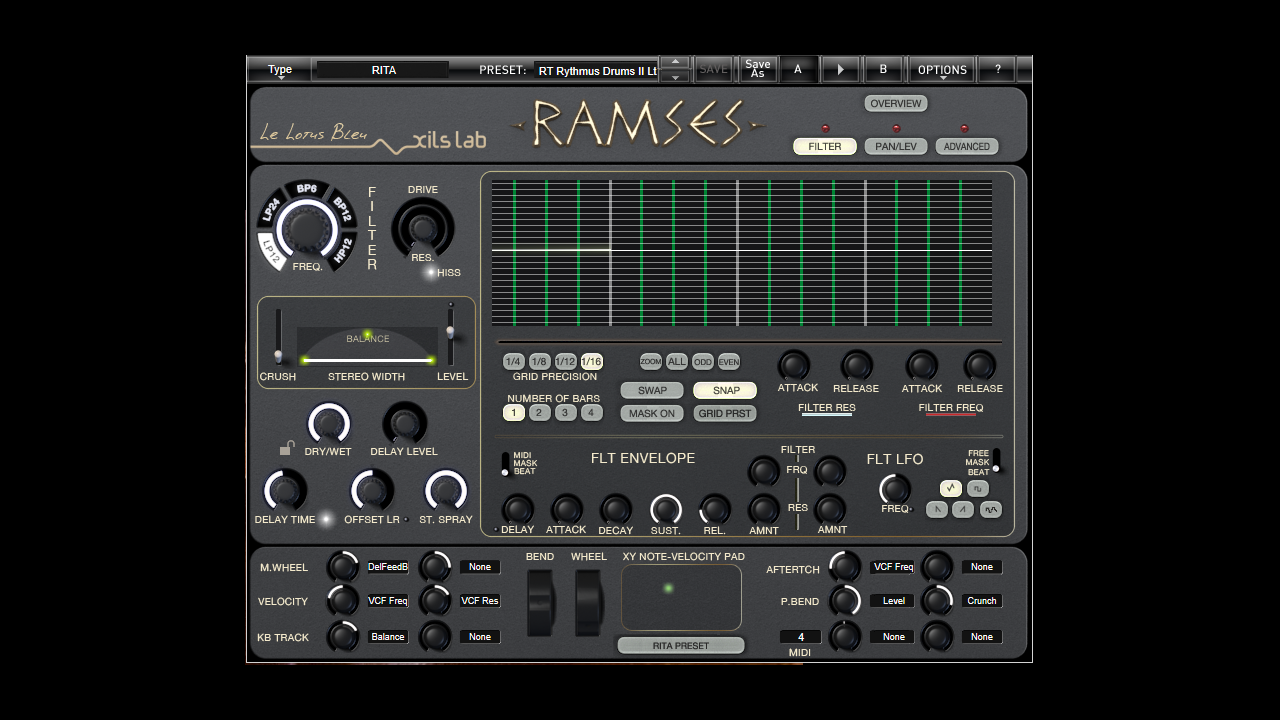Click the DELAY LEVEL knob
Viewport: 1280px width, 720px height.
(x=404, y=424)
